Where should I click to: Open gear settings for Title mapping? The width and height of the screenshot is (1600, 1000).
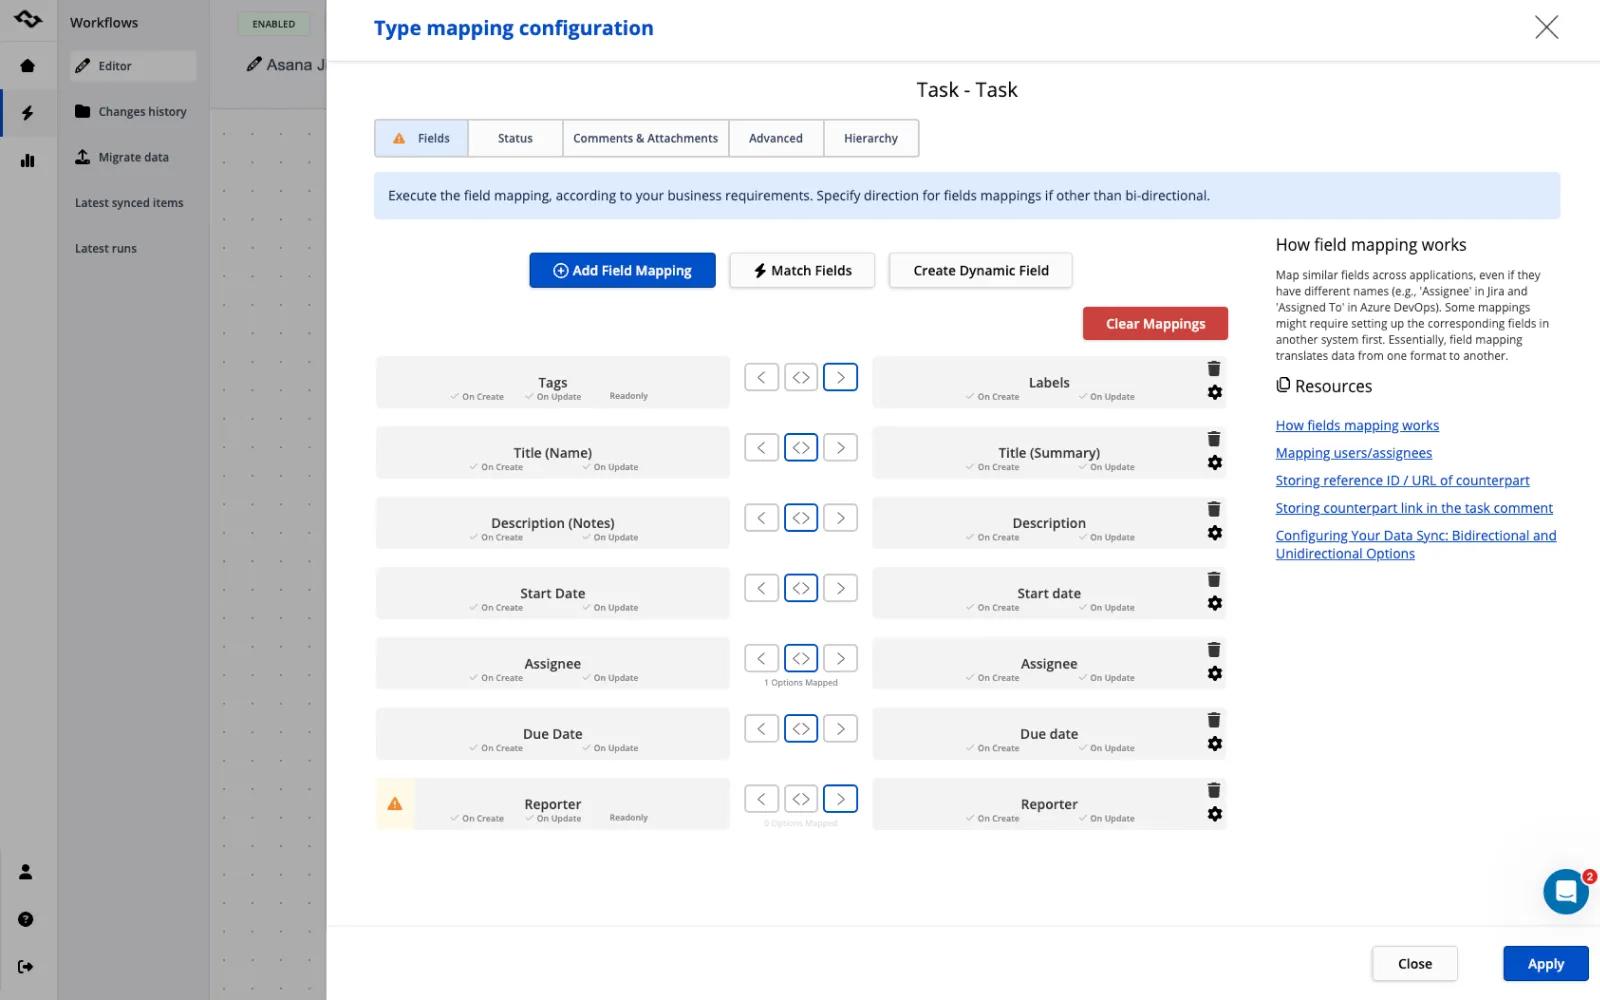point(1214,463)
